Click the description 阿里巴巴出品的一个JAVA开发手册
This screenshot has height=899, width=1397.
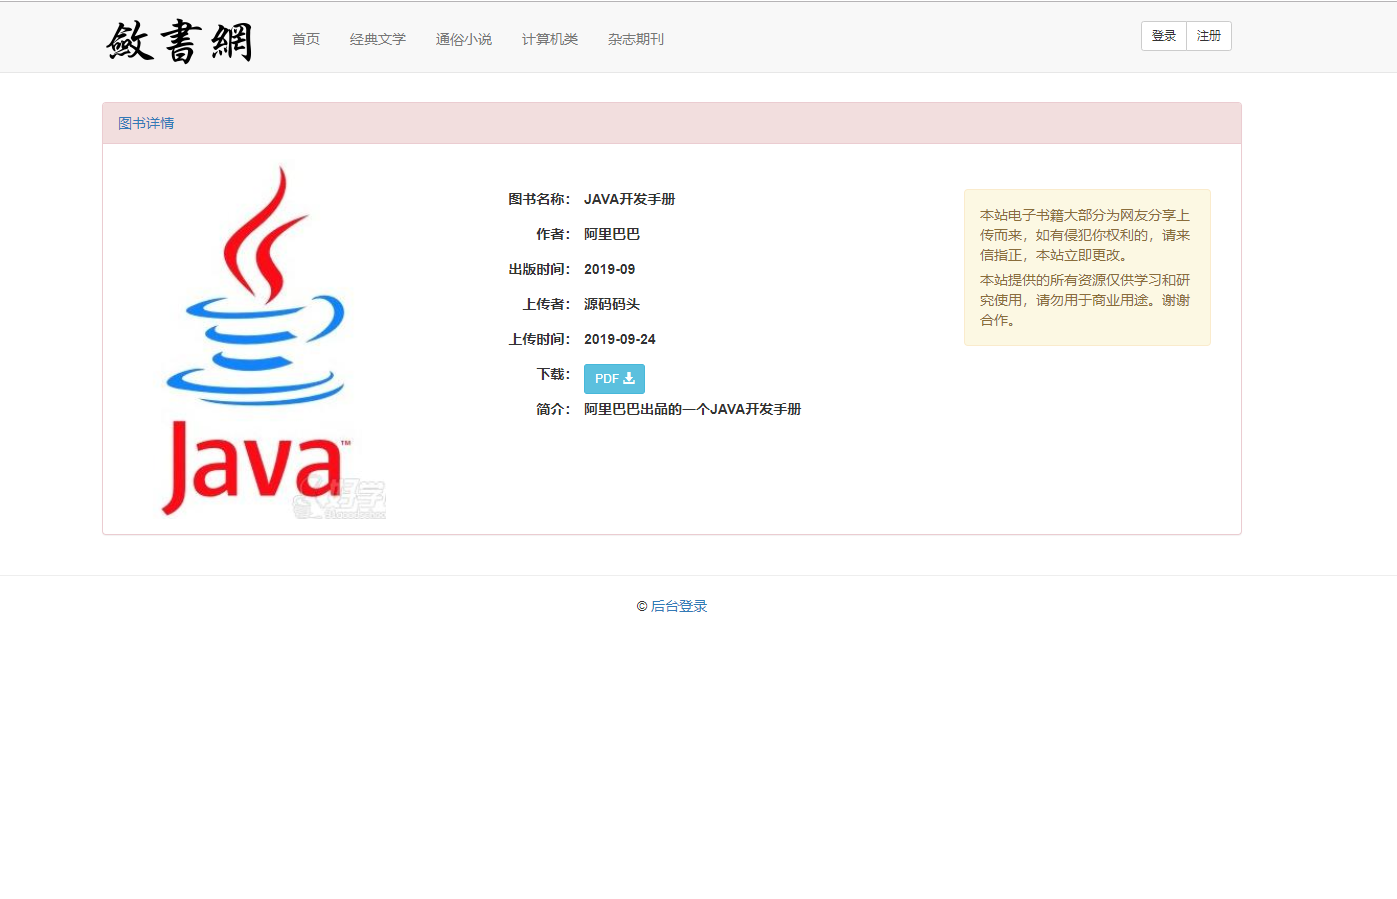click(x=693, y=409)
